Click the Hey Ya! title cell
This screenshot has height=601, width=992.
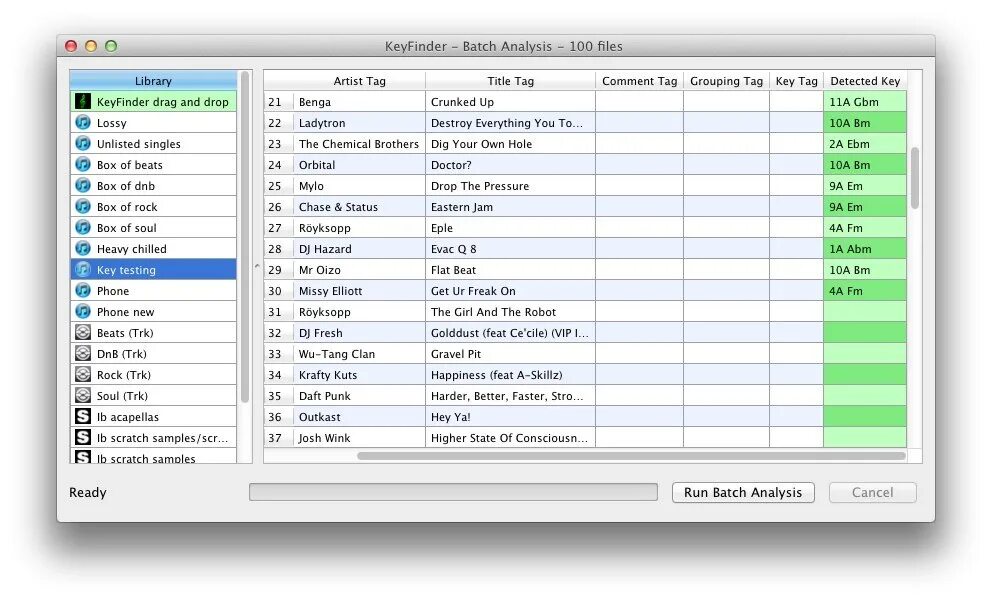[x=511, y=417]
